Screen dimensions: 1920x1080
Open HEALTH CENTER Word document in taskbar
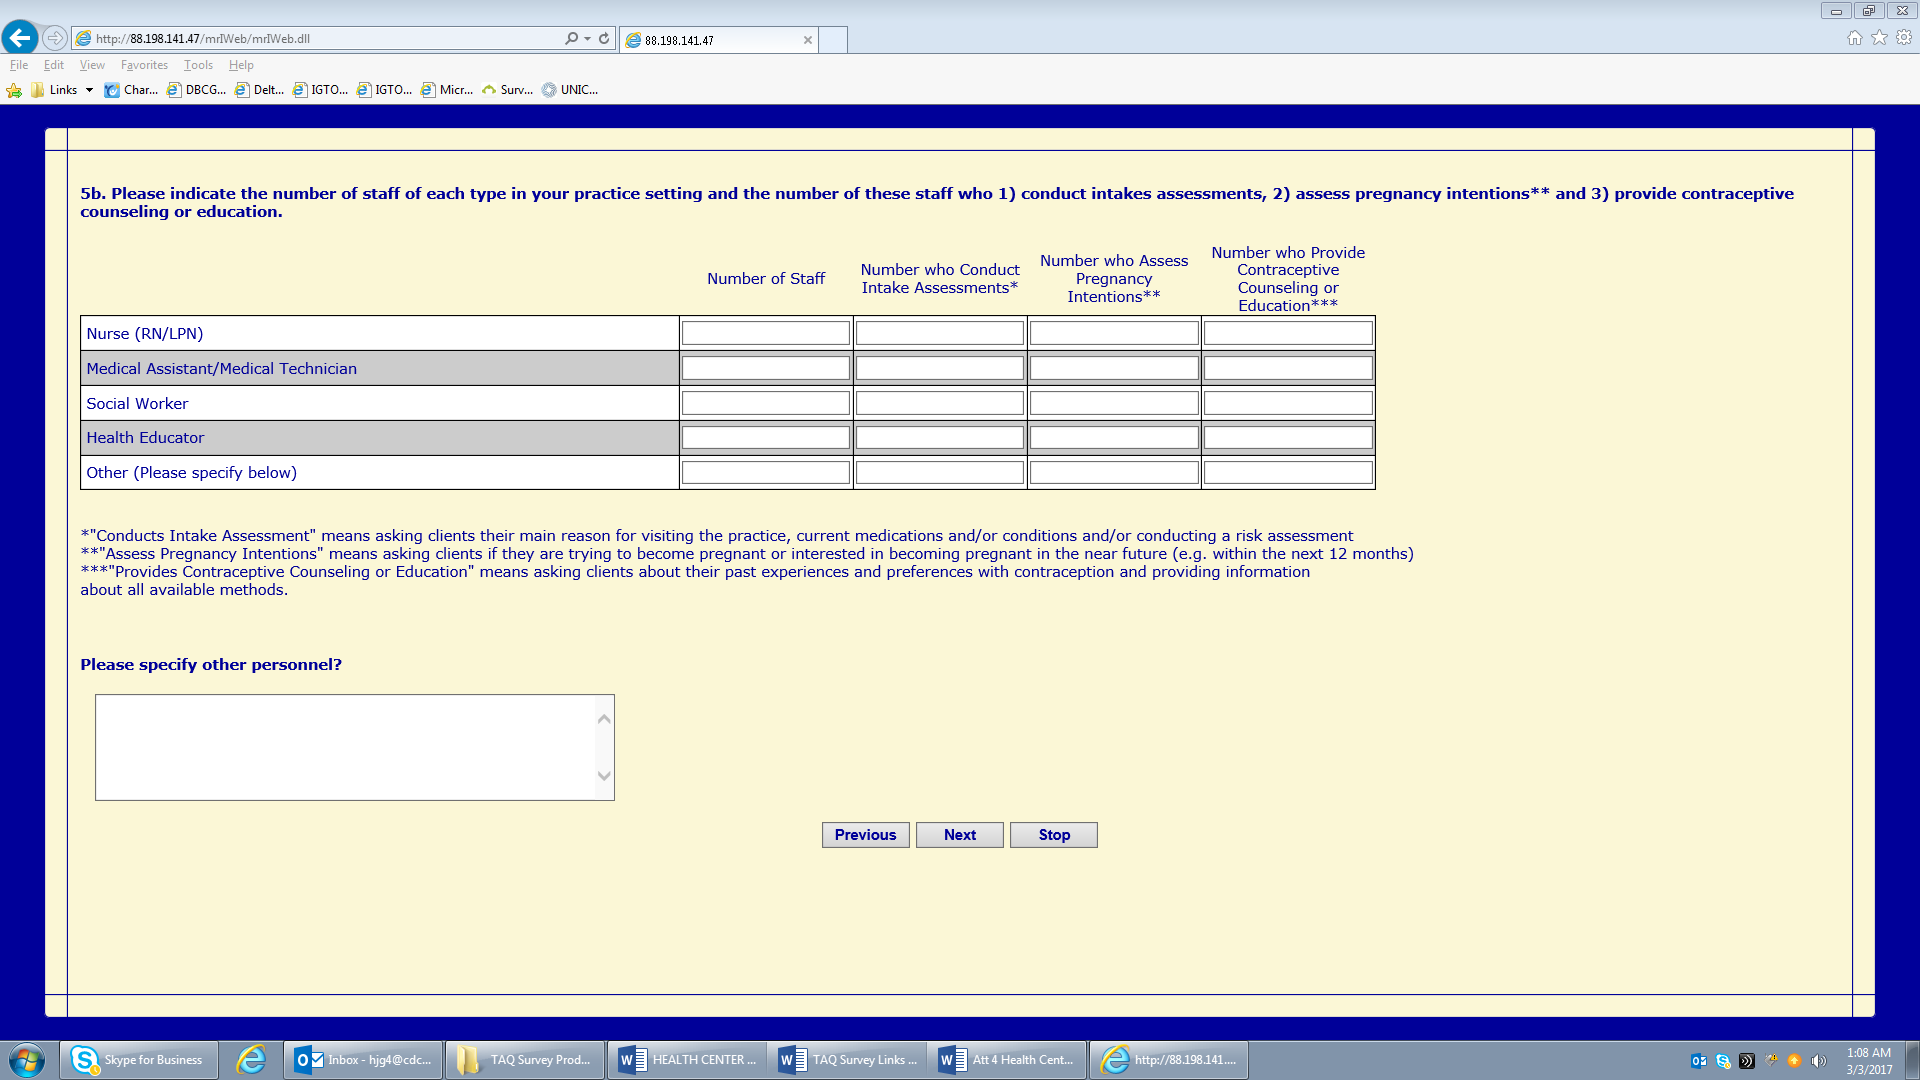686,1060
